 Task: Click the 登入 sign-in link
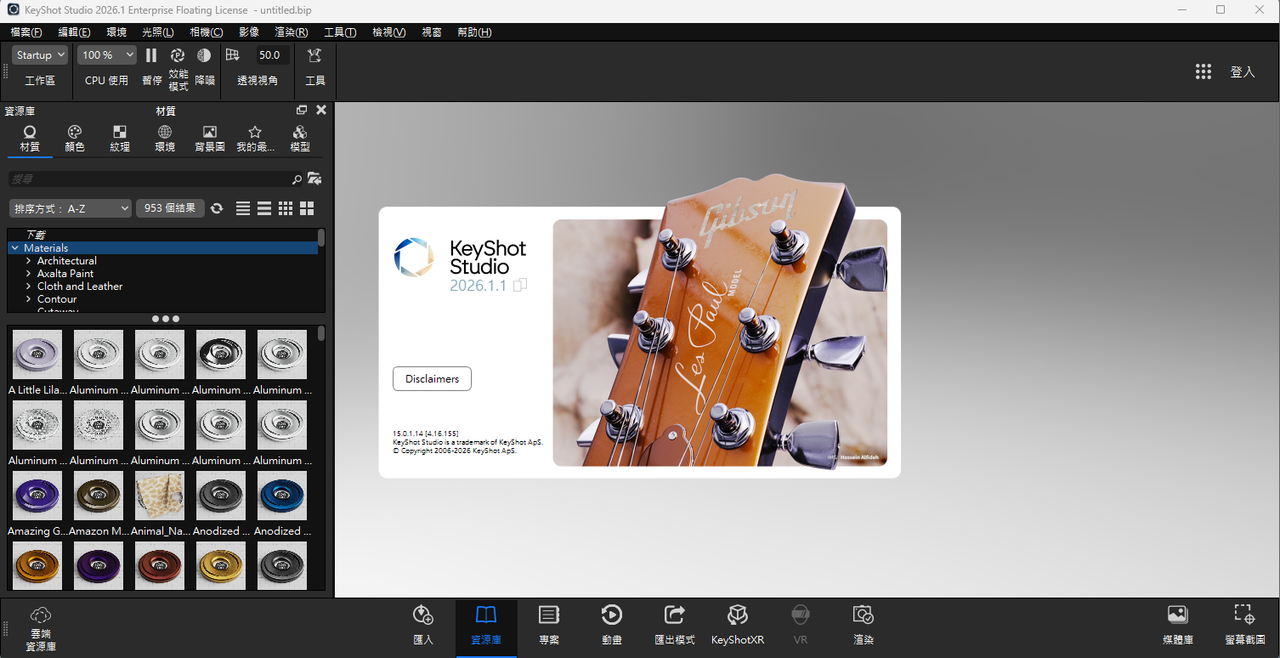pyautogui.click(x=1242, y=72)
